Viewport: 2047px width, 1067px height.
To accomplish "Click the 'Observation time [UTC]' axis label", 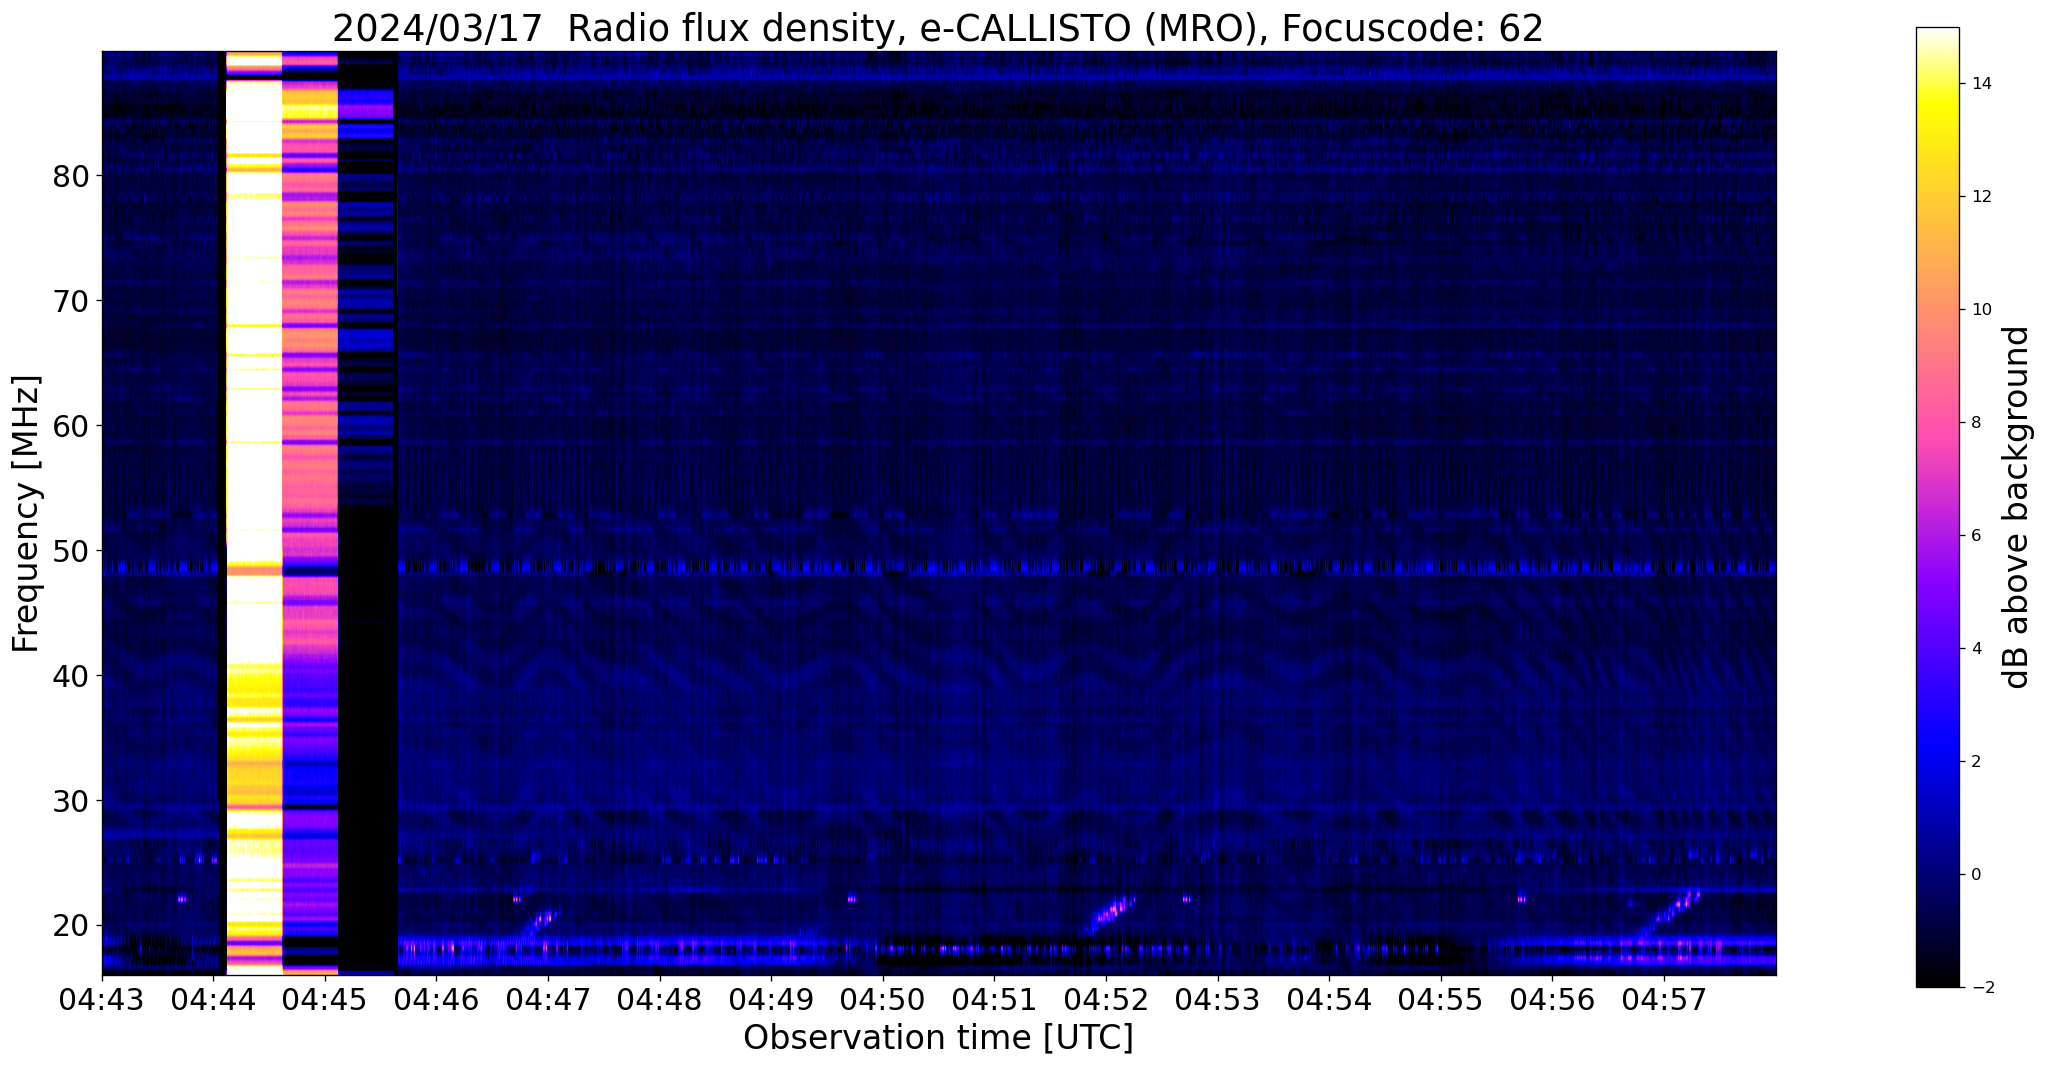I will [938, 1037].
